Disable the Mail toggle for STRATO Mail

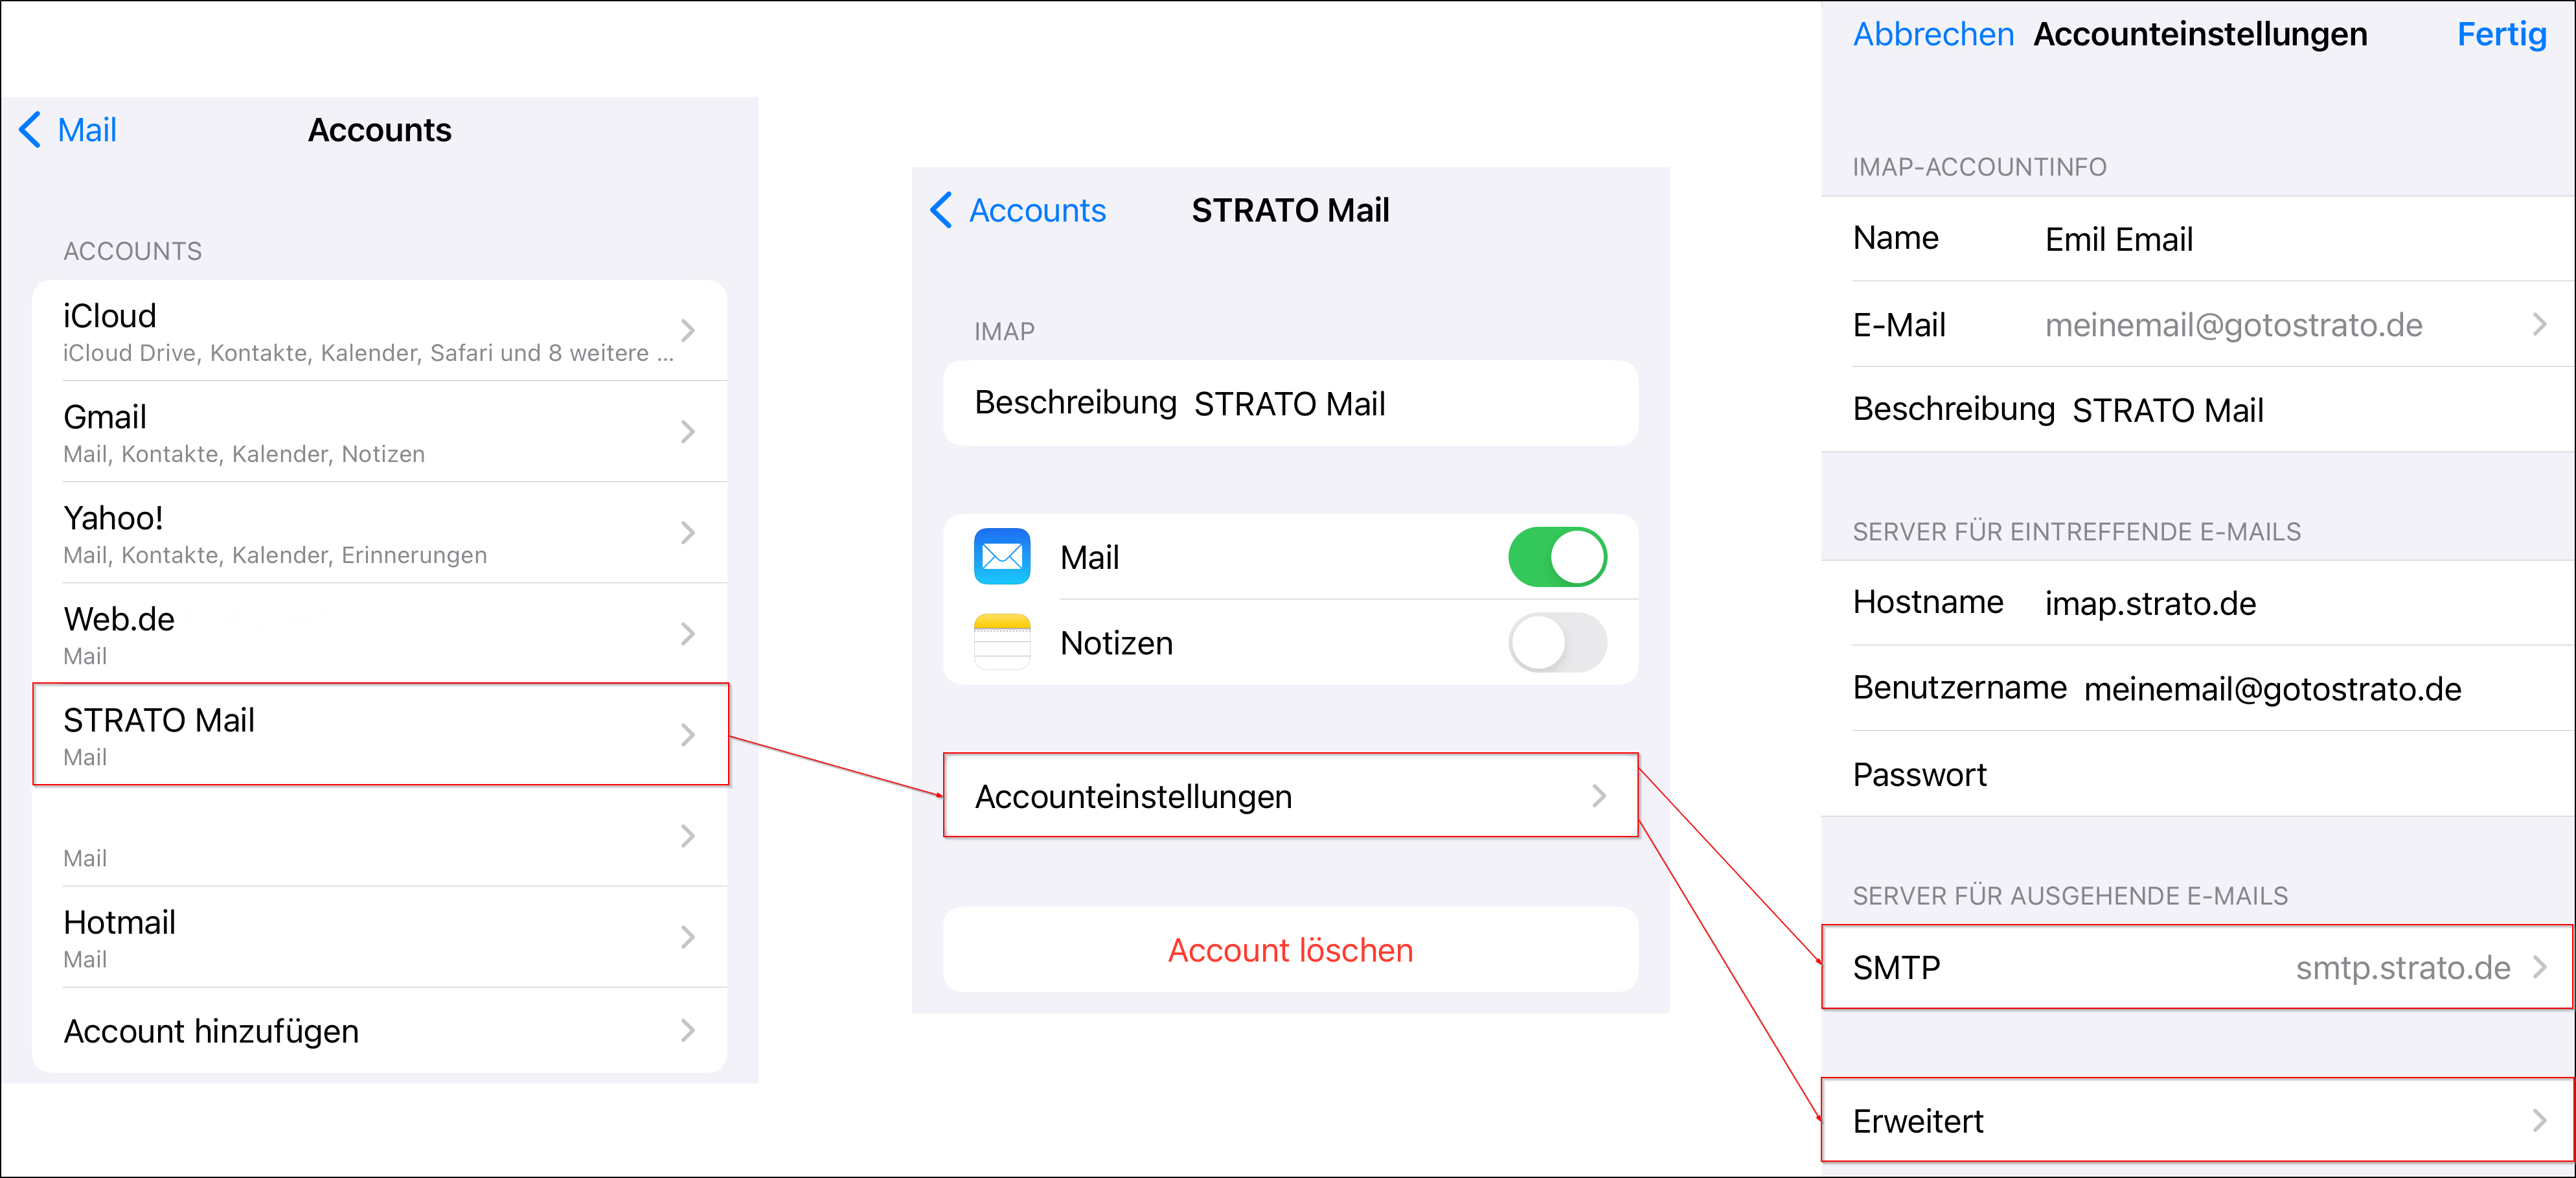click(x=1558, y=557)
